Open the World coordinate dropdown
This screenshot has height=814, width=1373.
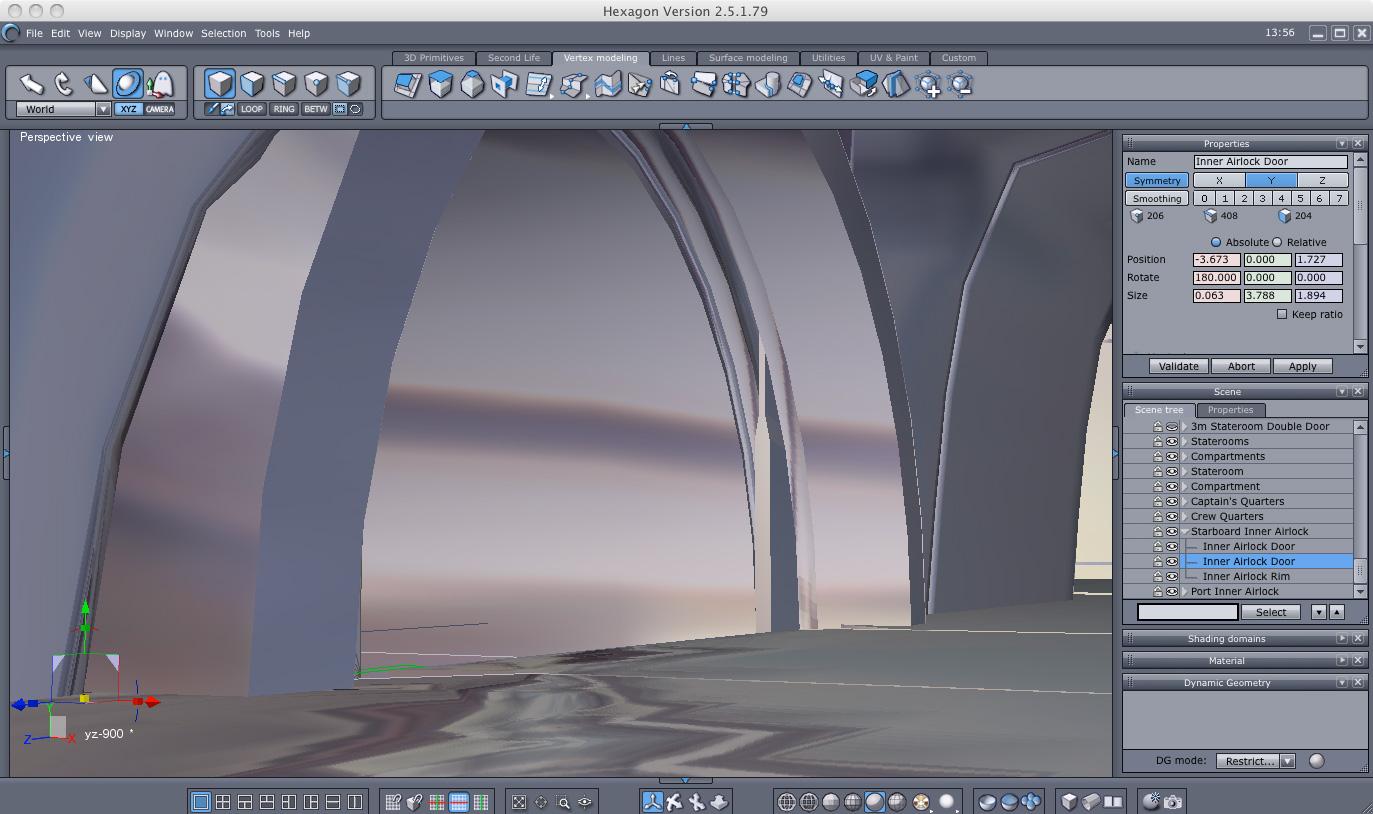[102, 109]
